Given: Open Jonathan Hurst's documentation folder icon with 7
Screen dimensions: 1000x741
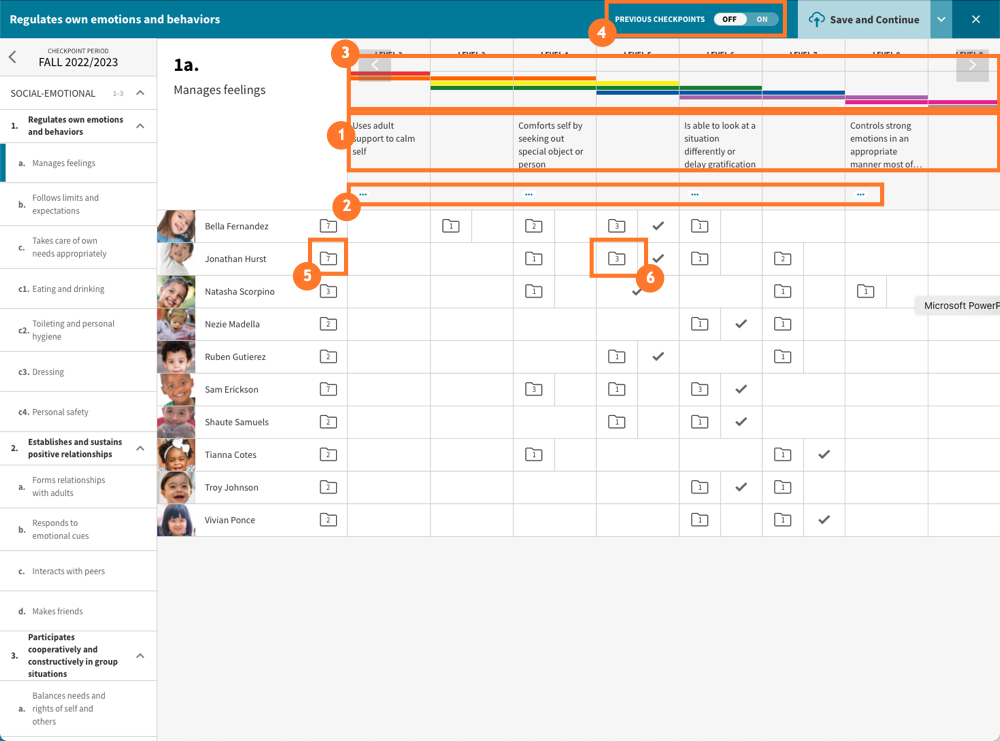Looking at the screenshot, I should (x=328, y=259).
